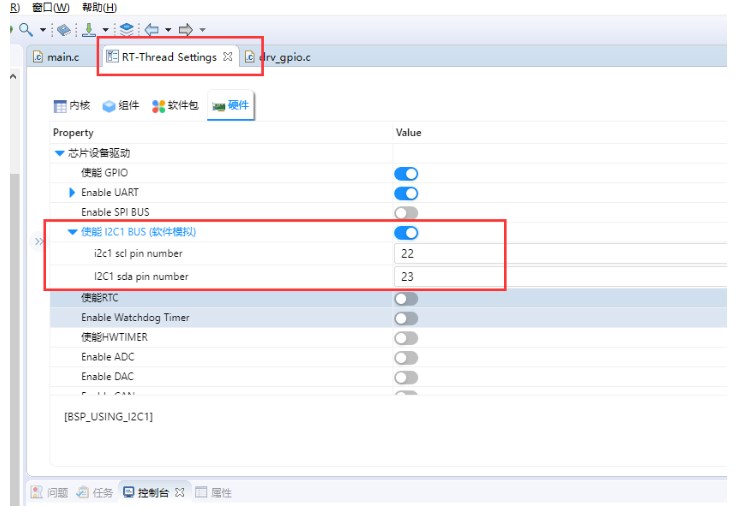The image size is (738, 507).
Task: Open the 软件包 packages settings tab
Action: point(175,105)
